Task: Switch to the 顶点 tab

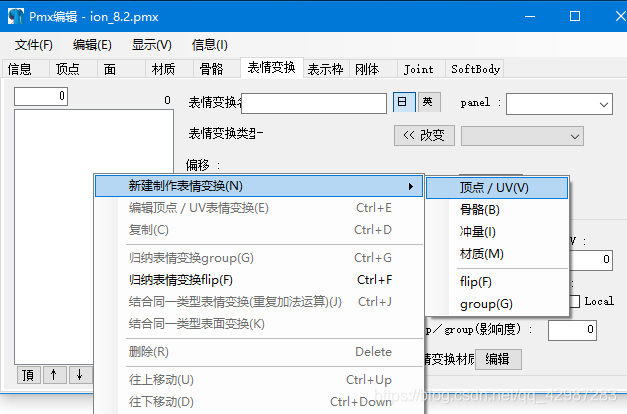Action: [x=74, y=69]
